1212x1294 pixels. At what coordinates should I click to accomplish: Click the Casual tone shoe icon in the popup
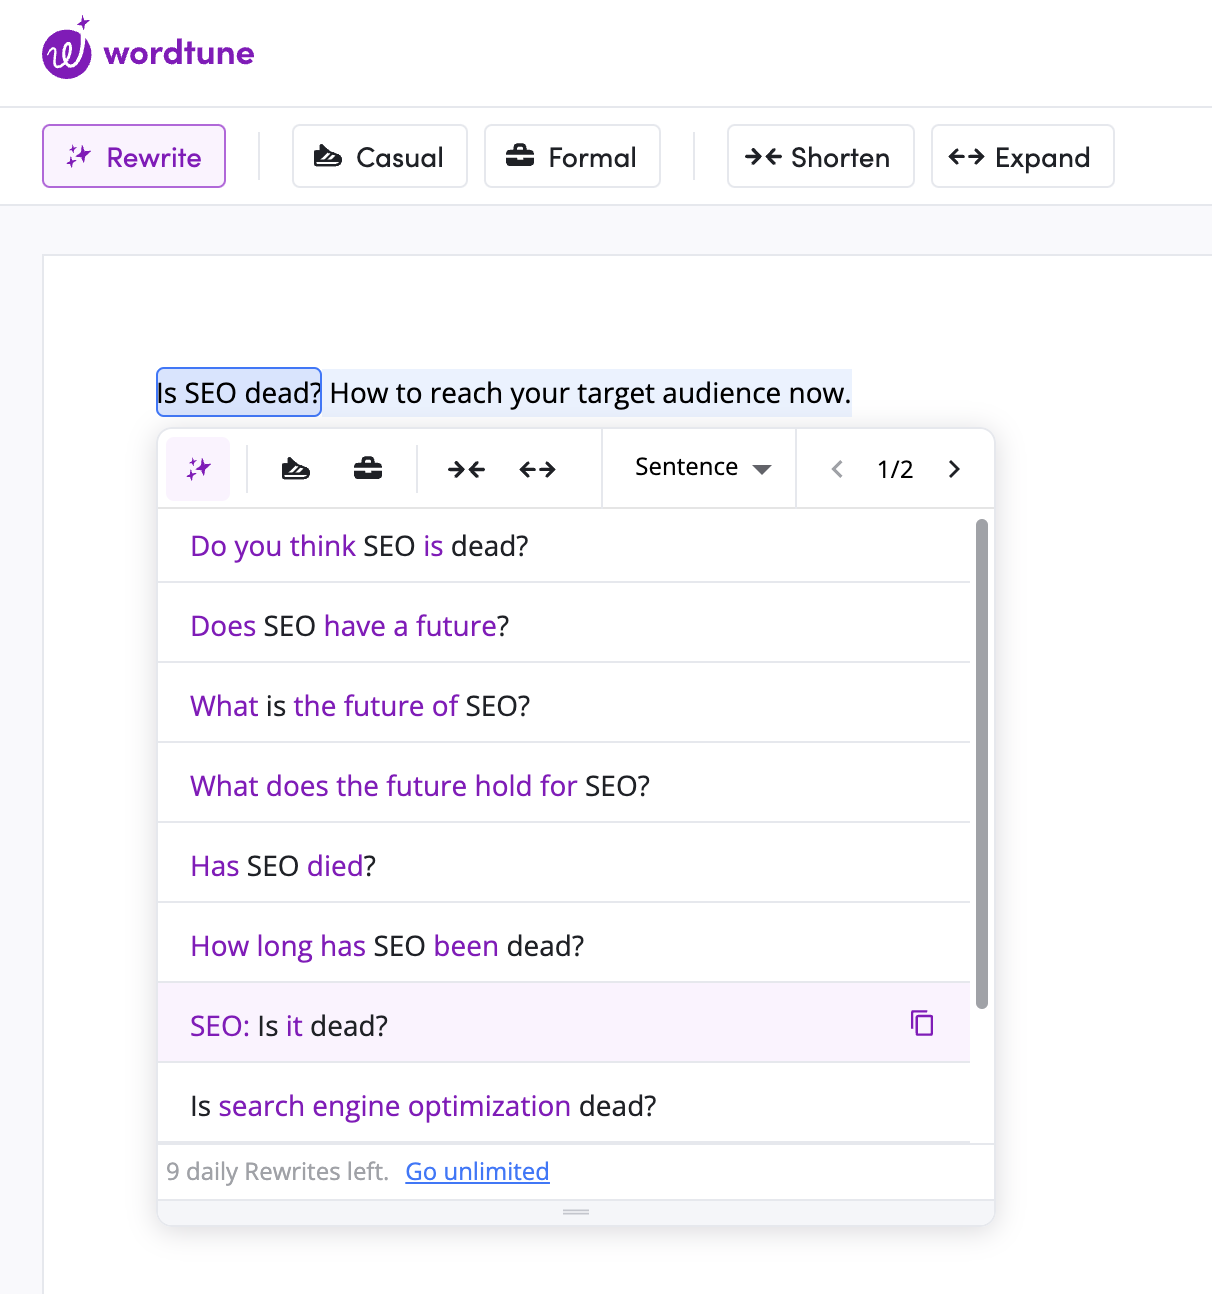[295, 468]
